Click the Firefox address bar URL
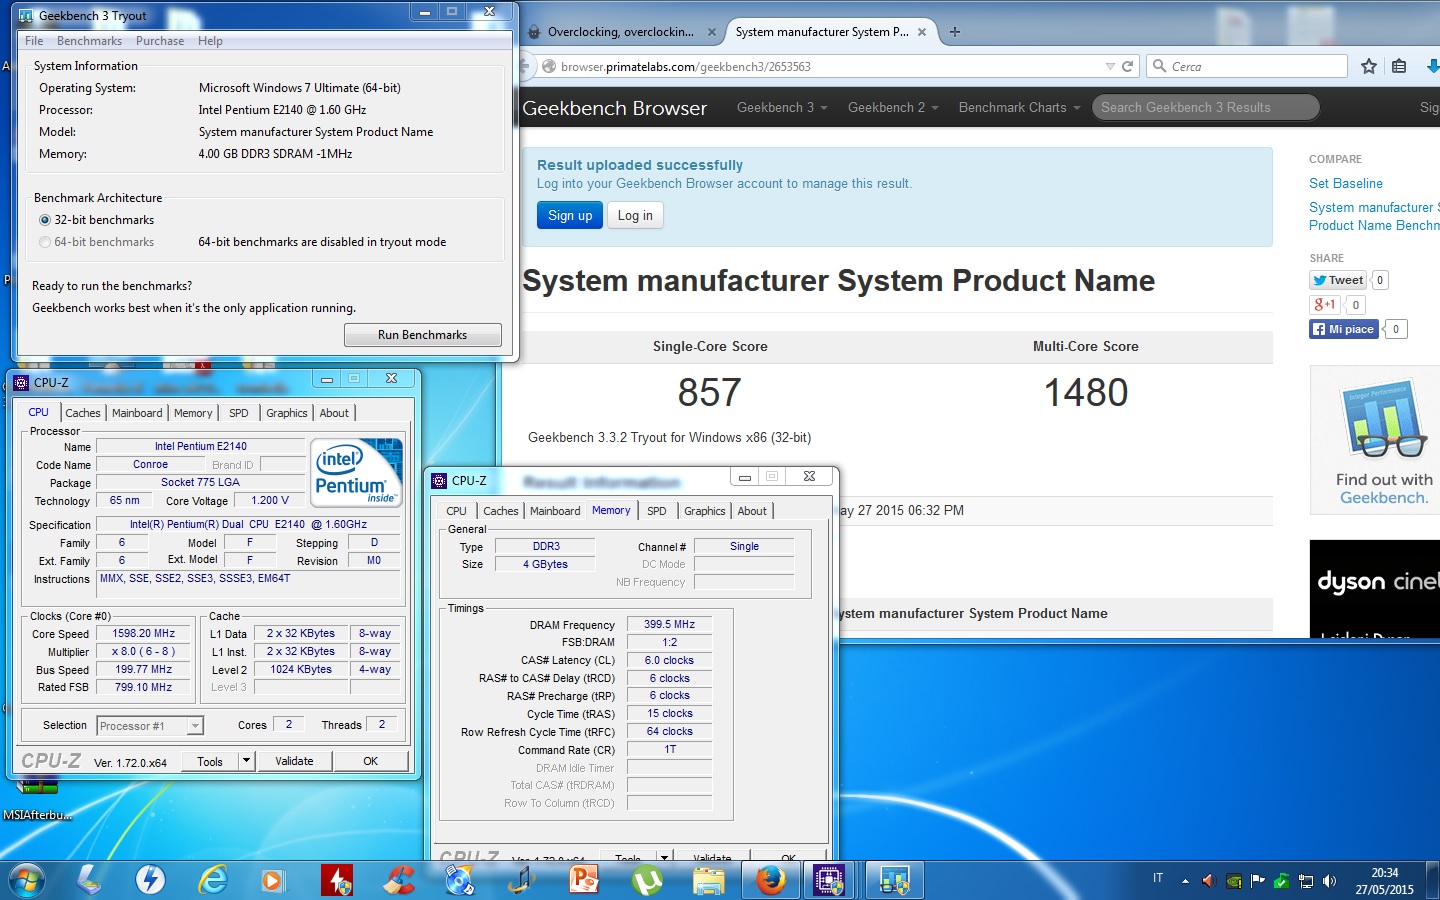Screen dimensions: 1440x900 pos(686,67)
